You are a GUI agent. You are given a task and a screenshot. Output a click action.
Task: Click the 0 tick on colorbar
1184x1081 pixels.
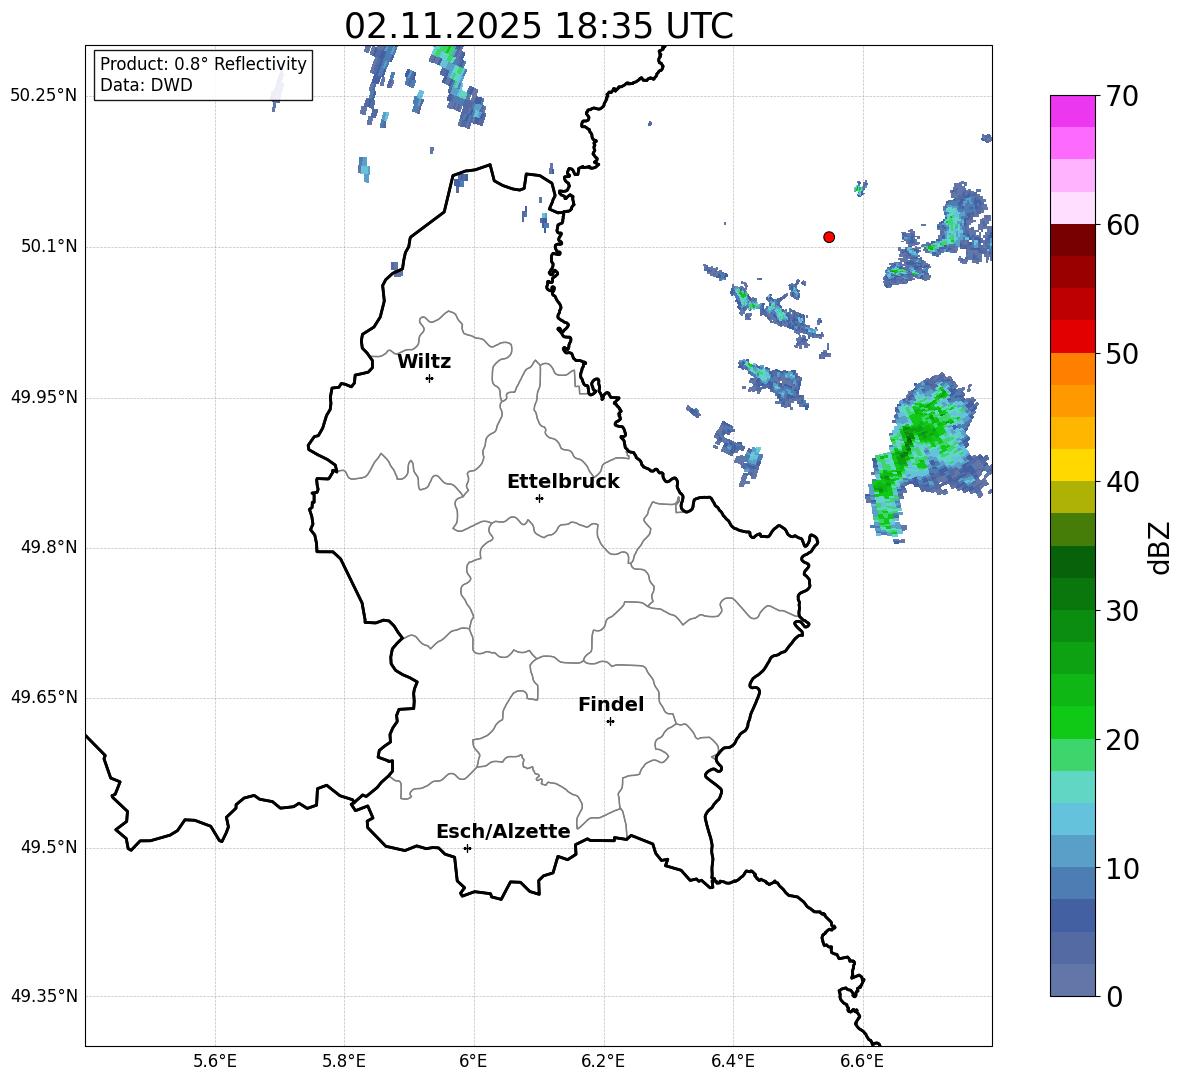point(1115,997)
